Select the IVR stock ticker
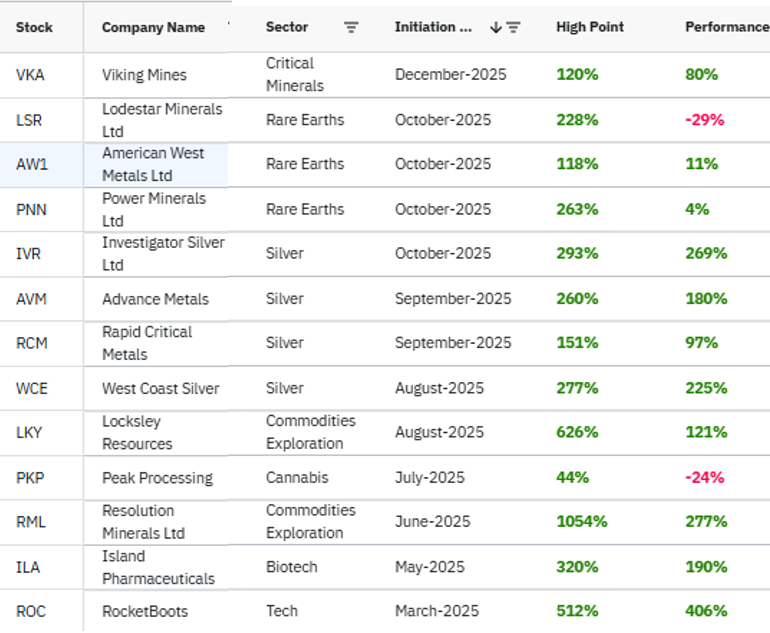The height and width of the screenshot is (633, 770). pos(31,254)
